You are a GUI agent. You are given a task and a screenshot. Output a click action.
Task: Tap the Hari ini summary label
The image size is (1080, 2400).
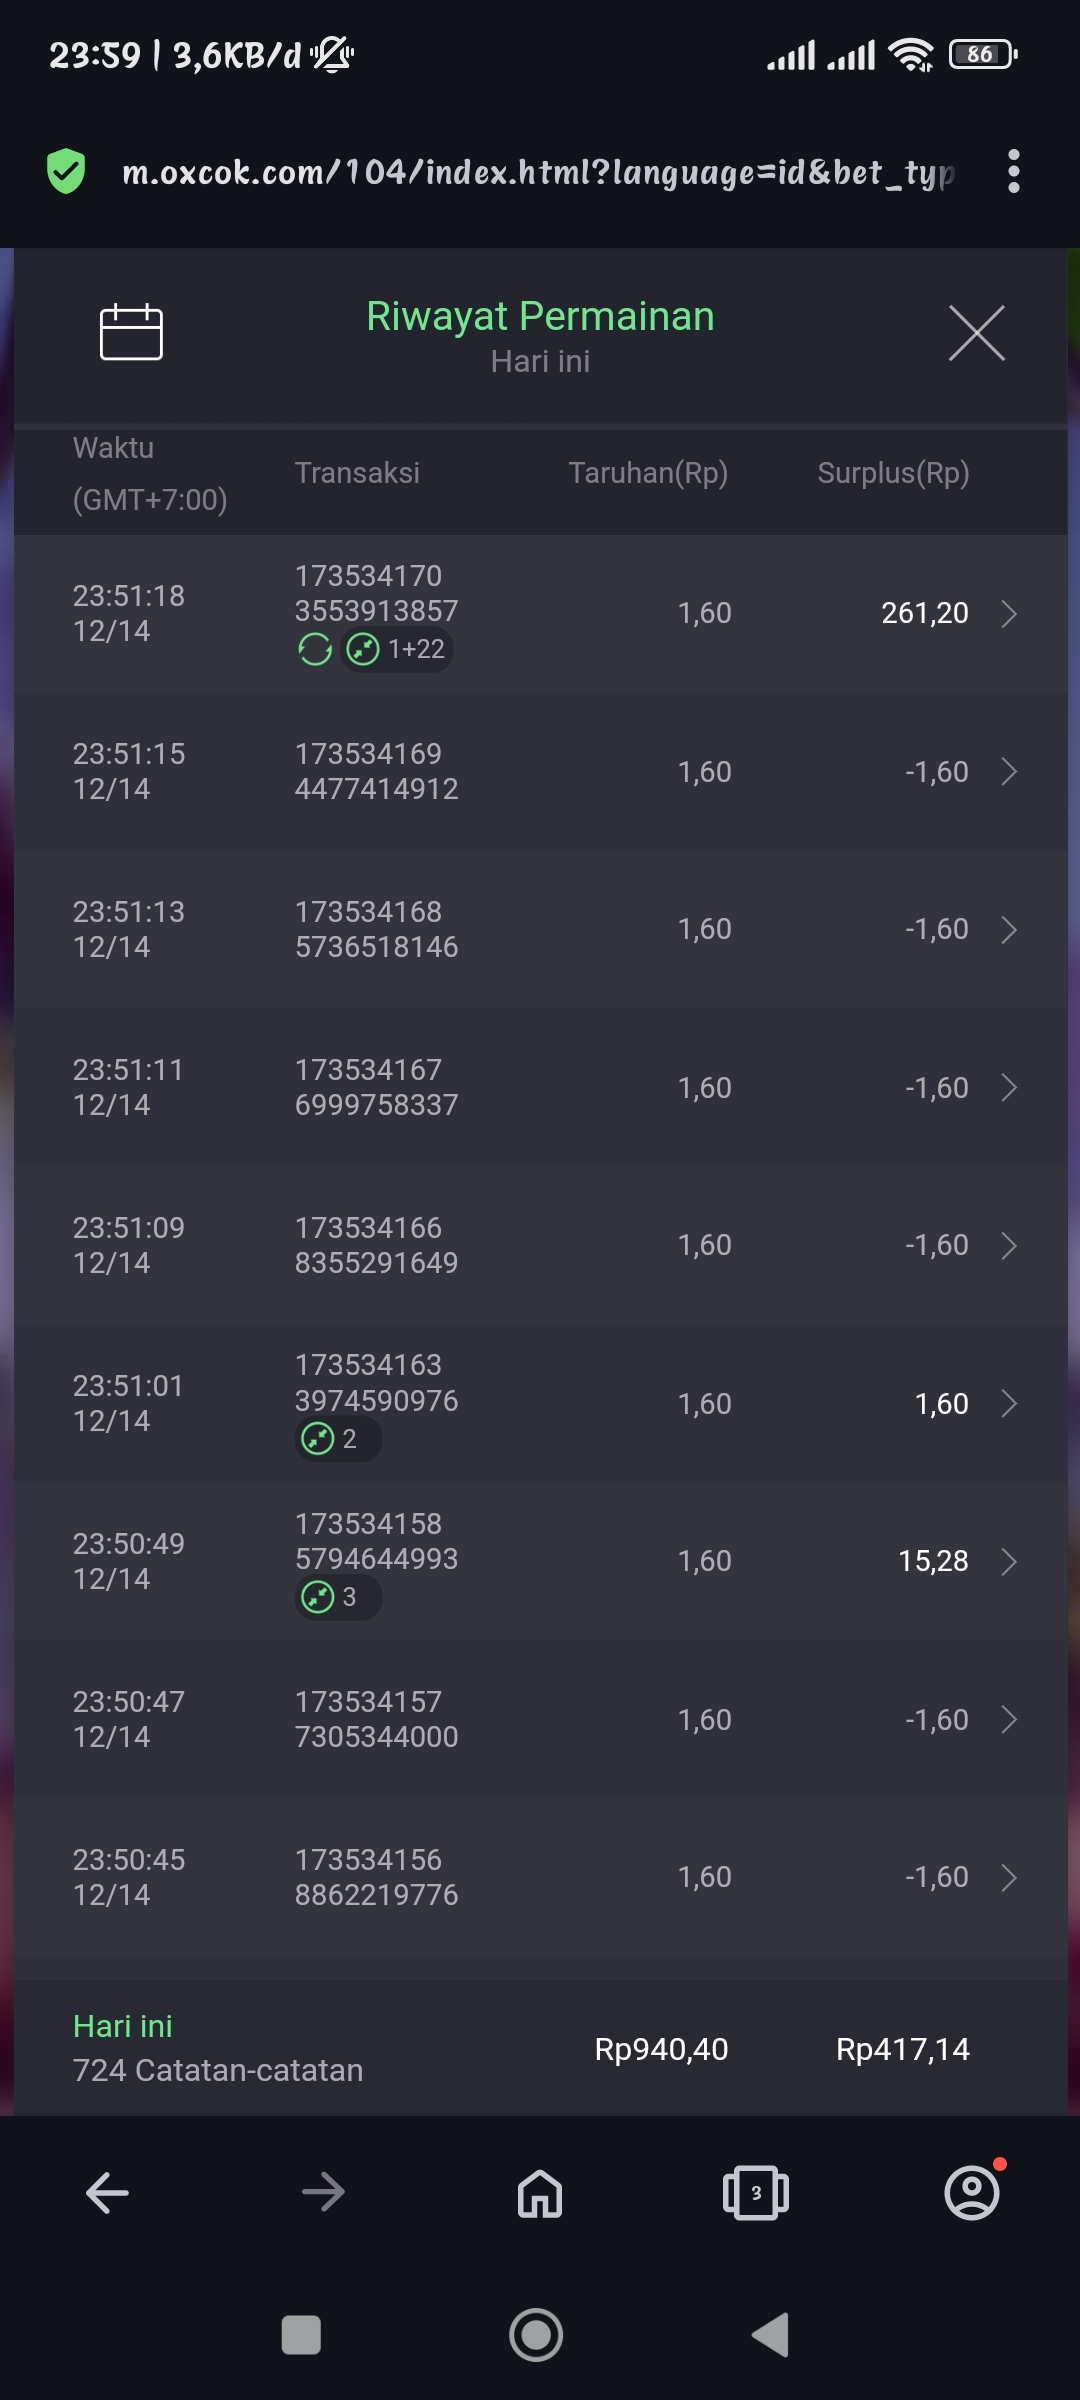(123, 2026)
